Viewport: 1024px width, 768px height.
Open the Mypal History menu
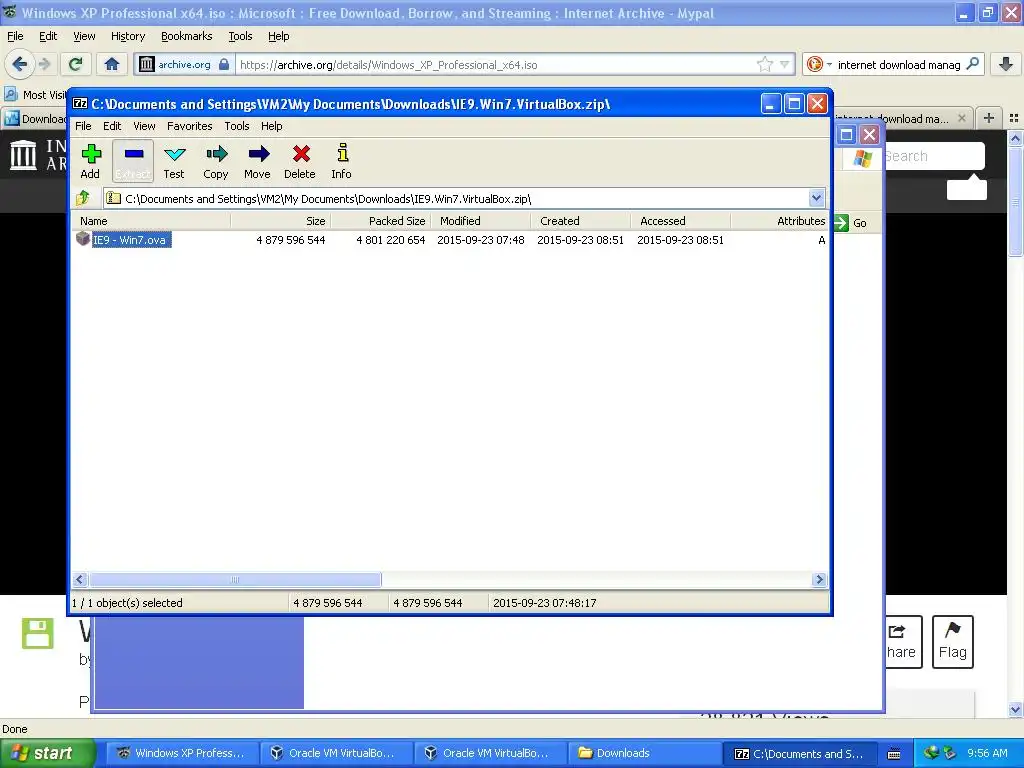[128, 36]
